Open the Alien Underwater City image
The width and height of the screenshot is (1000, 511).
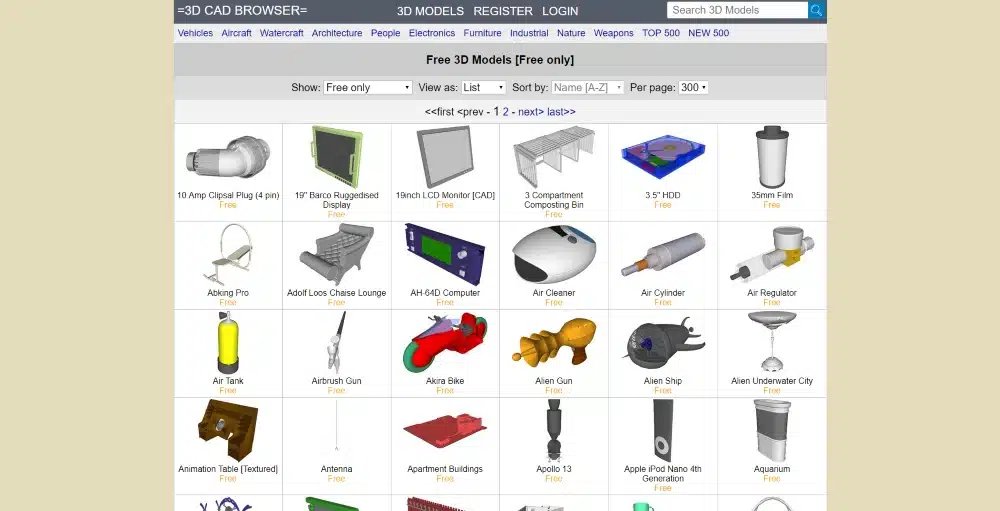[772, 343]
